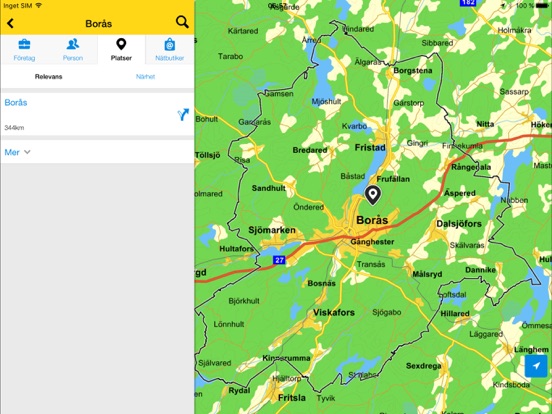Tap the Wi-Fi status icon
The width and height of the screenshot is (552, 414).
click(x=39, y=6)
